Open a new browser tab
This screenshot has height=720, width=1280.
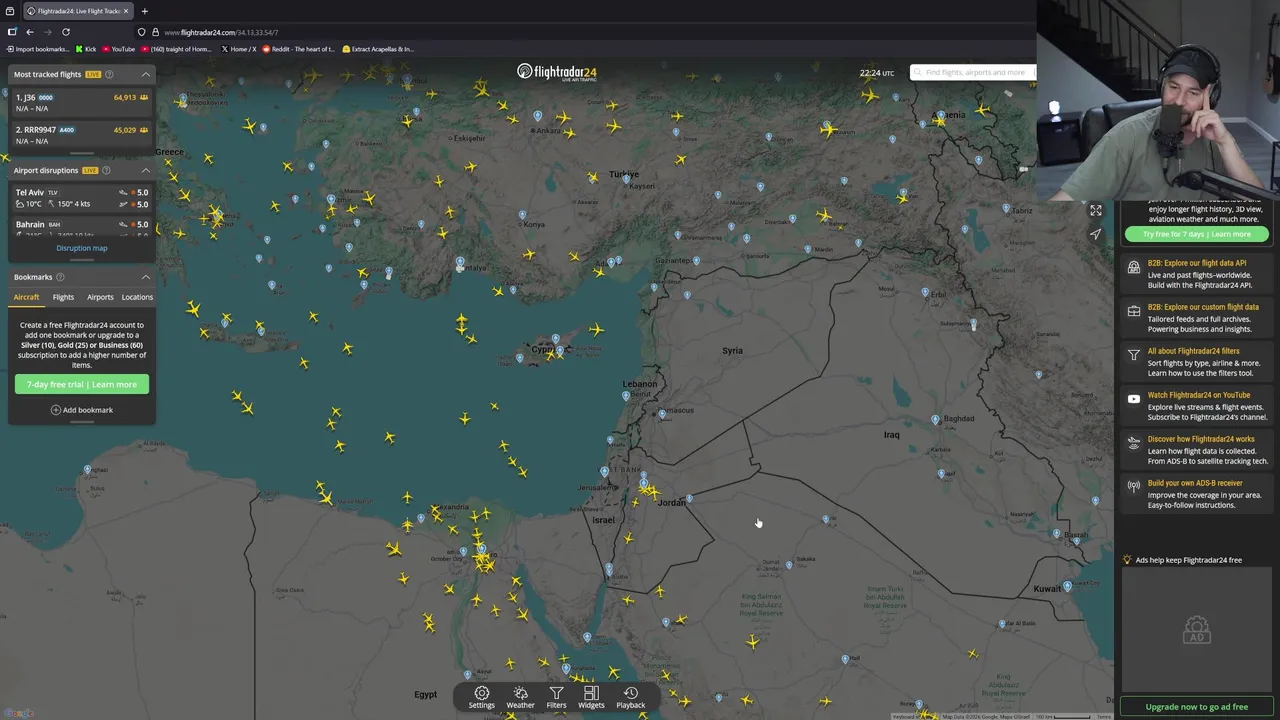(144, 11)
